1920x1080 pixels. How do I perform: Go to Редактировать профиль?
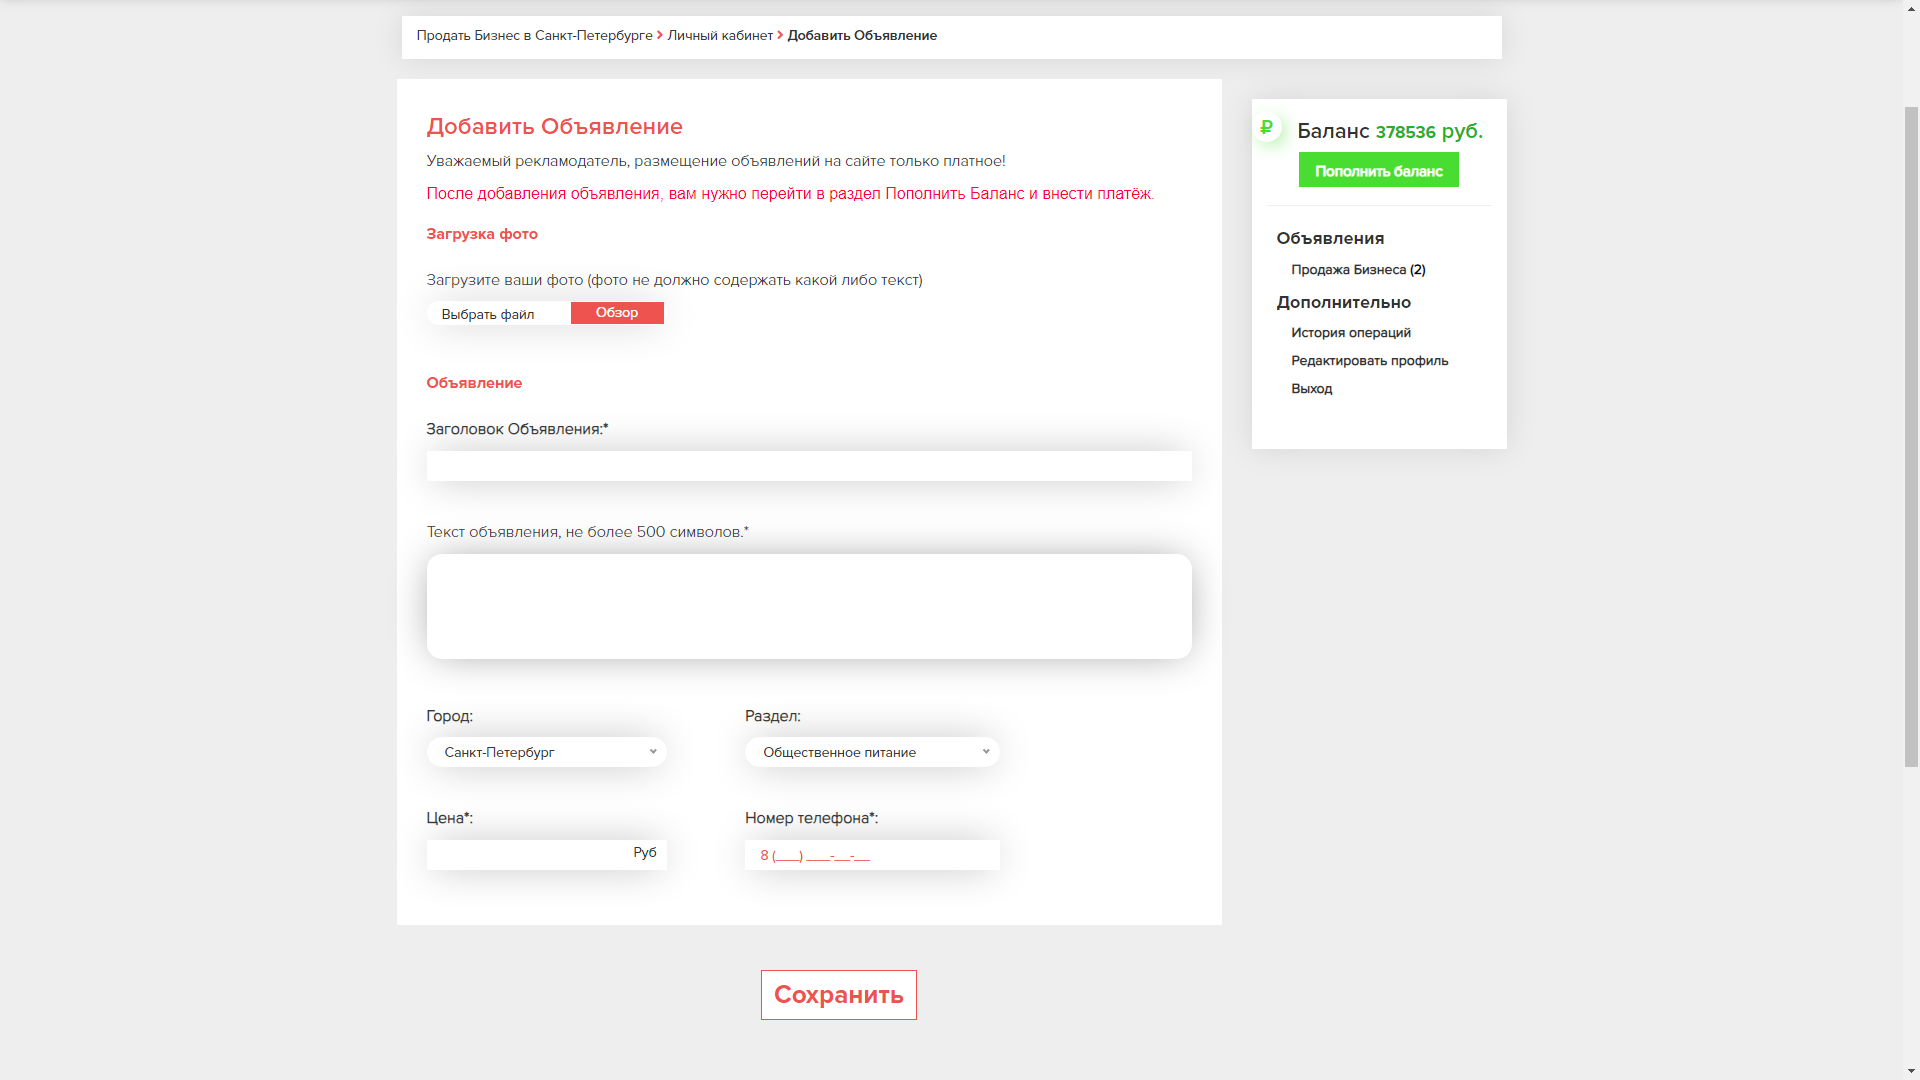[x=1369, y=361]
